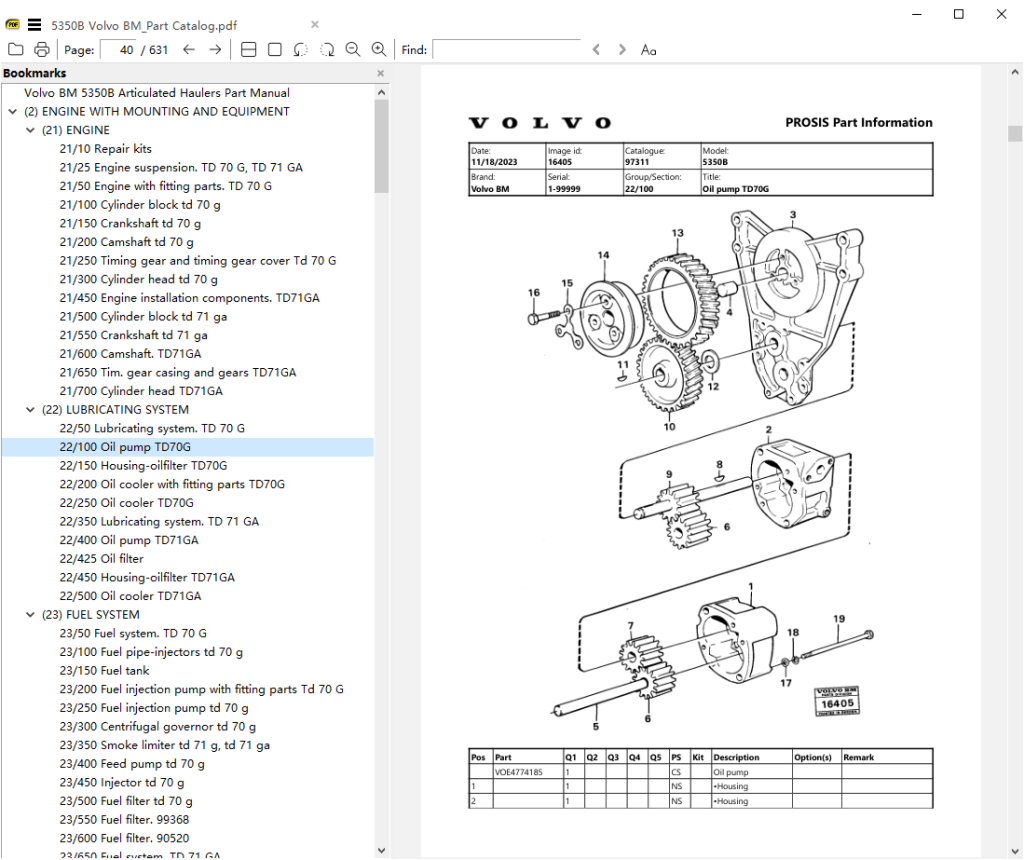Open bookmark 22/425 Oil filter

coord(101,559)
